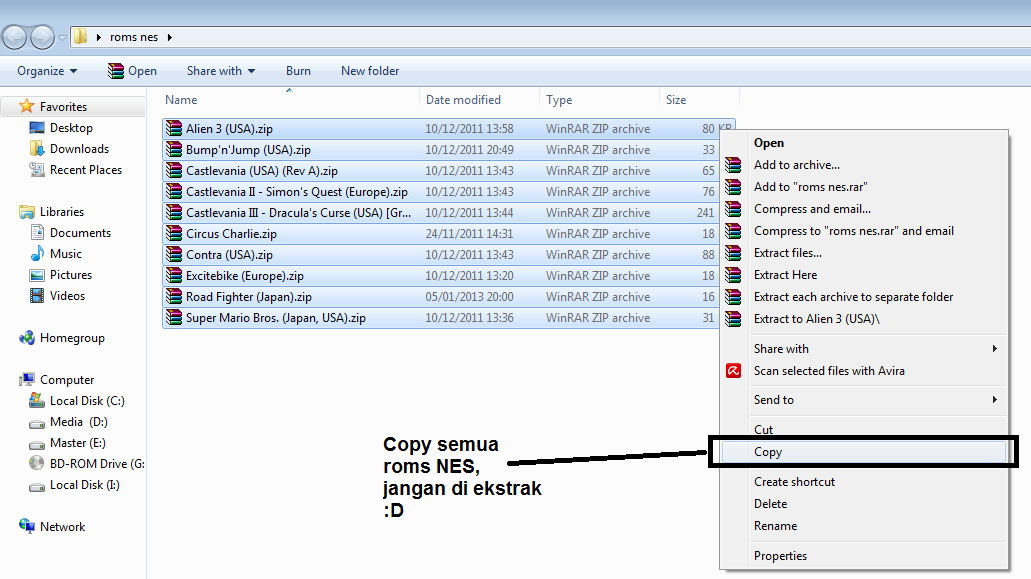The image size is (1031, 579).
Task: Click the WinRAR icon next to Extract Here
Action: coord(733,275)
